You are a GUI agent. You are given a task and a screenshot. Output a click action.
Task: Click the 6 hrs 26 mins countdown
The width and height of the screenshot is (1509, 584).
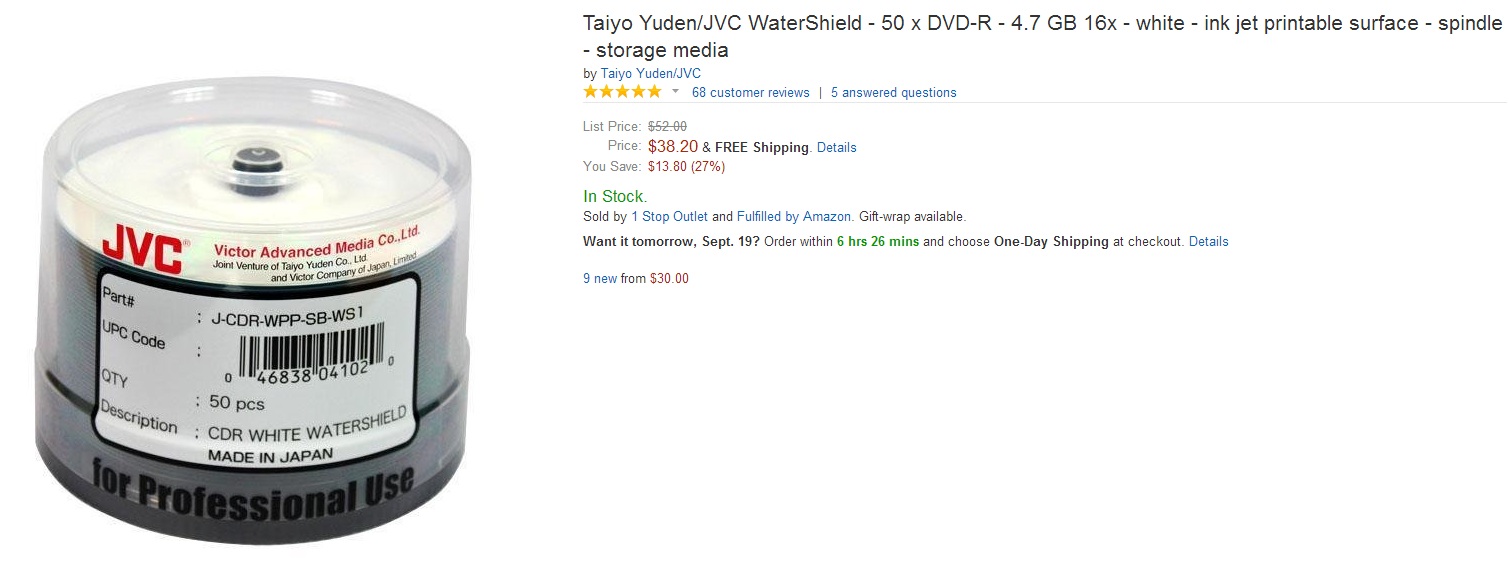877,242
